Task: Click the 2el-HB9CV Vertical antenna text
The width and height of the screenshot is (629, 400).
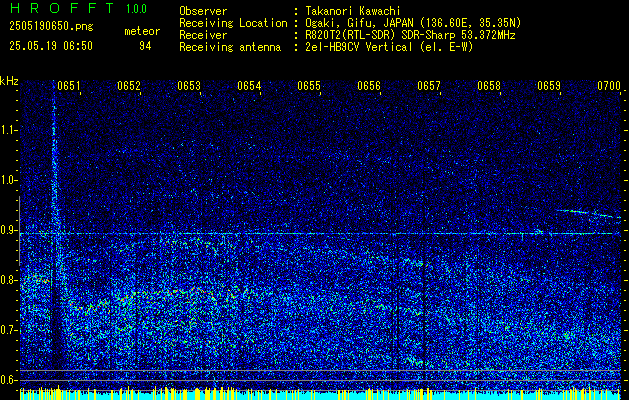Action: (x=389, y=47)
